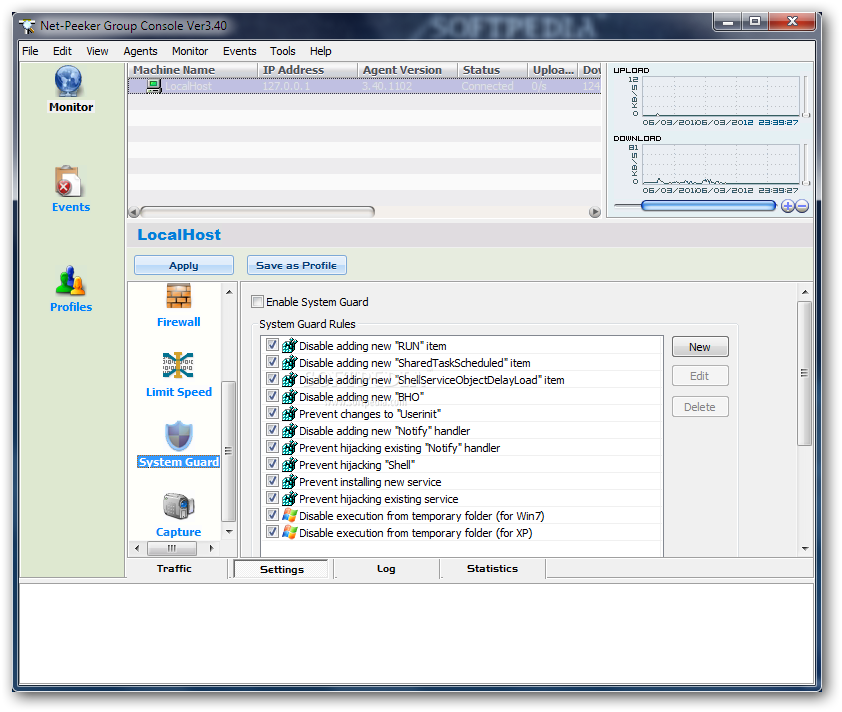This screenshot has height=712, width=842.
Task: Toggle Disable adding new 'BHO' checkbox
Action: (x=272, y=396)
